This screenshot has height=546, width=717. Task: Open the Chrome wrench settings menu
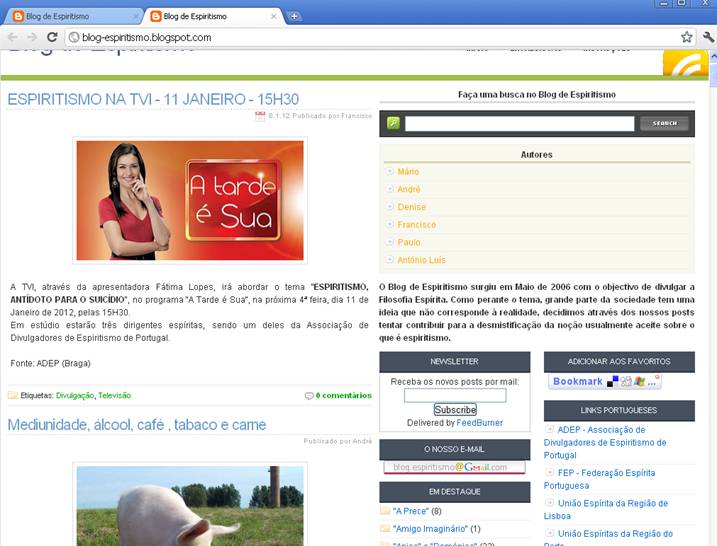(708, 37)
